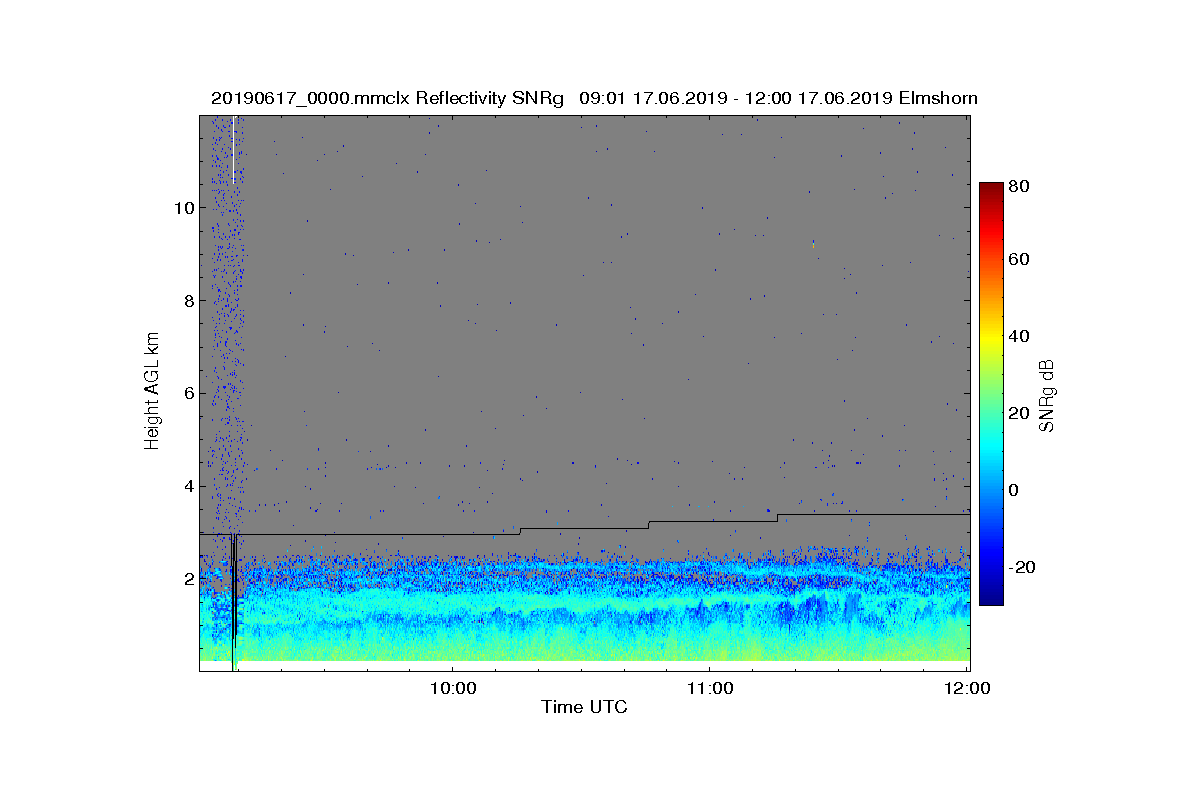The height and width of the screenshot is (800, 1200).
Task: Click the SNRg color scale bar
Action: (x=990, y=394)
